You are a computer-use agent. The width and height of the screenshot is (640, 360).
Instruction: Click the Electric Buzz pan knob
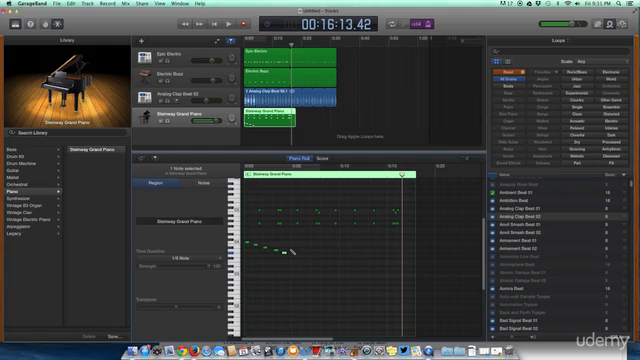[231, 78]
